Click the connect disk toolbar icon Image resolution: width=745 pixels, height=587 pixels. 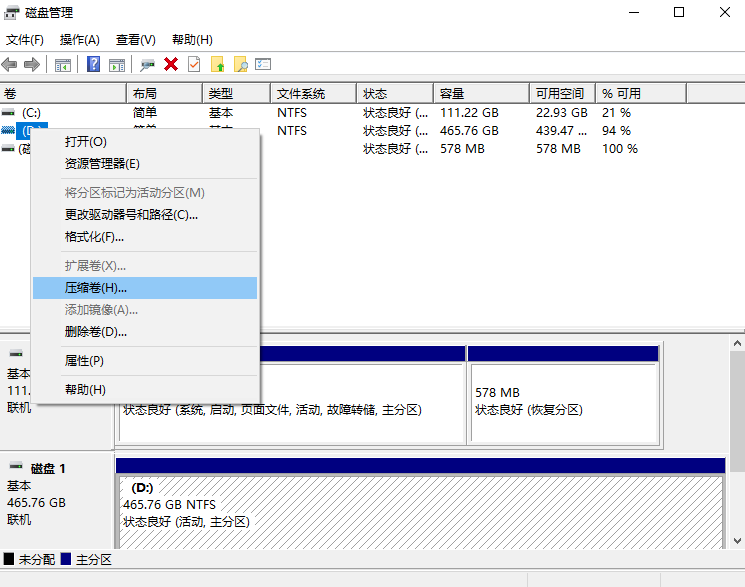pyautogui.click(x=148, y=64)
